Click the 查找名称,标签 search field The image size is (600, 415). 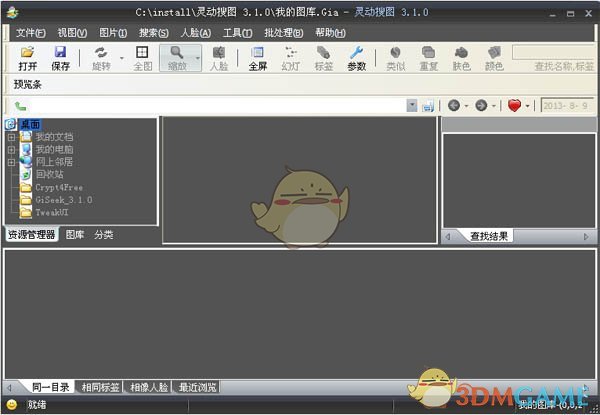pyautogui.click(x=553, y=53)
